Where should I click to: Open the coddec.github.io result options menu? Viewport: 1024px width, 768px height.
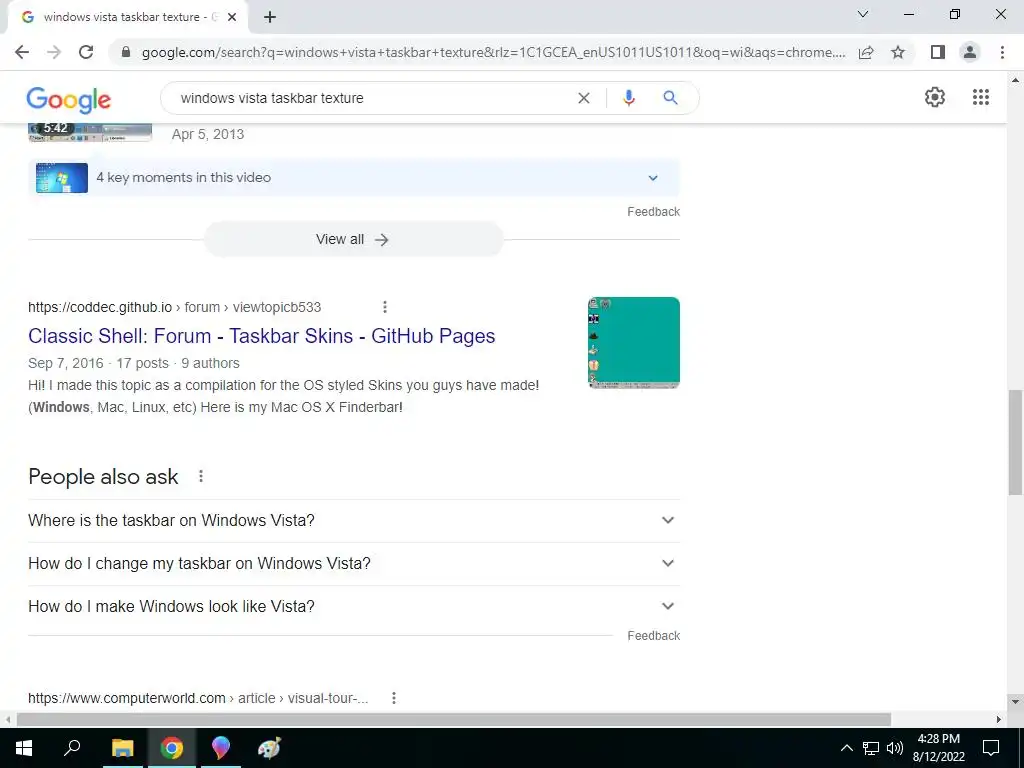[x=385, y=307]
